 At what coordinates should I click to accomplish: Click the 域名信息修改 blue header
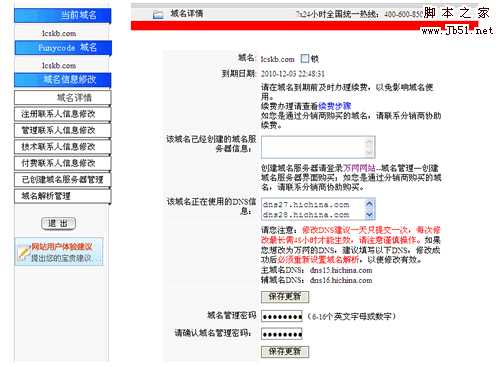tap(63, 80)
